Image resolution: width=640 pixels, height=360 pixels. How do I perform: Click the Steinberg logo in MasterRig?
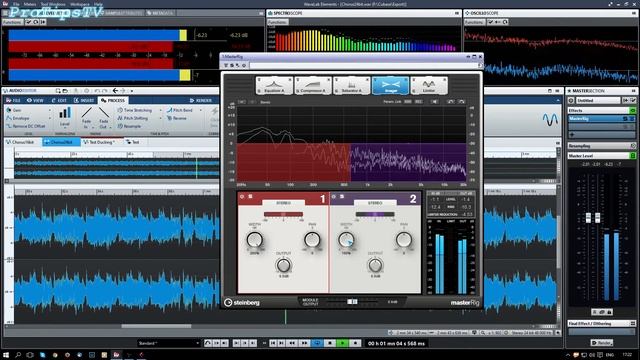click(x=242, y=302)
